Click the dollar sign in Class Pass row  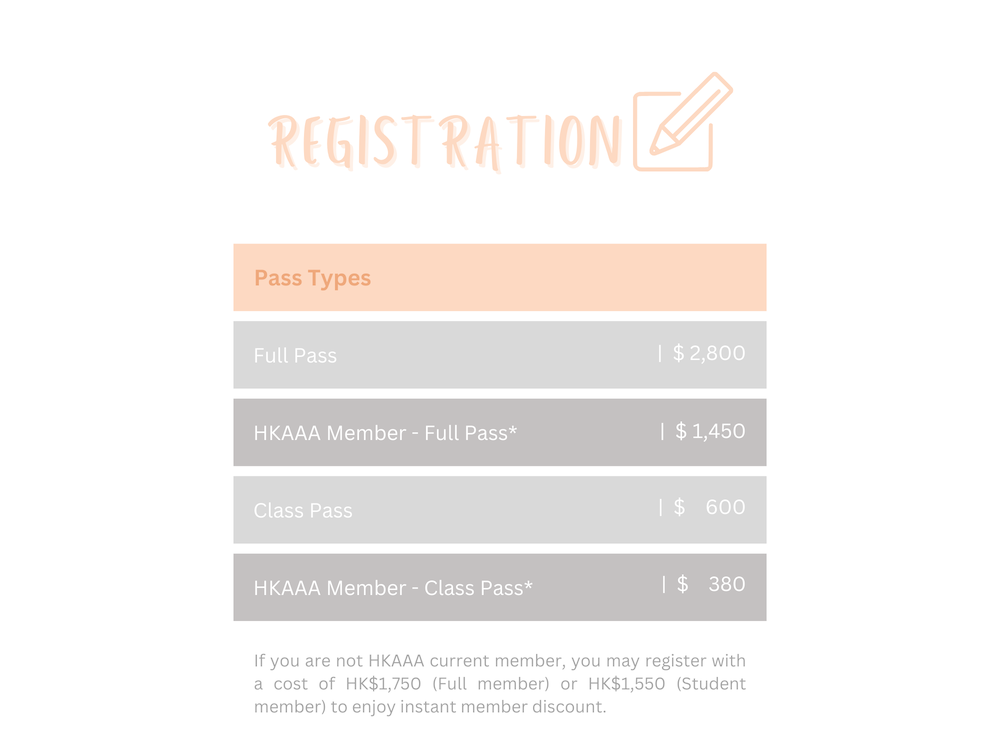[679, 507]
